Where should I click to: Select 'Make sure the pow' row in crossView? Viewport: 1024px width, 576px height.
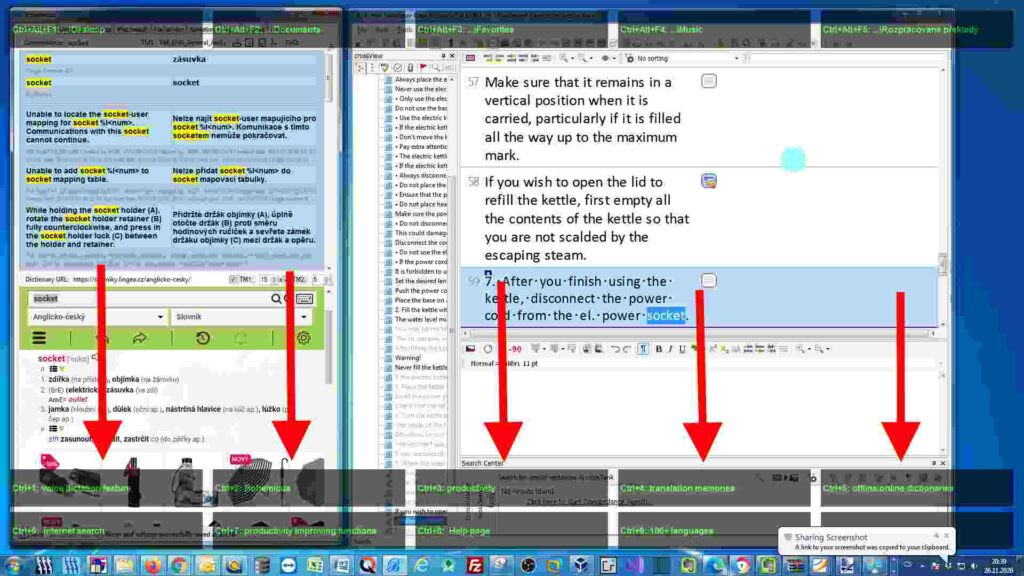[x=421, y=214]
